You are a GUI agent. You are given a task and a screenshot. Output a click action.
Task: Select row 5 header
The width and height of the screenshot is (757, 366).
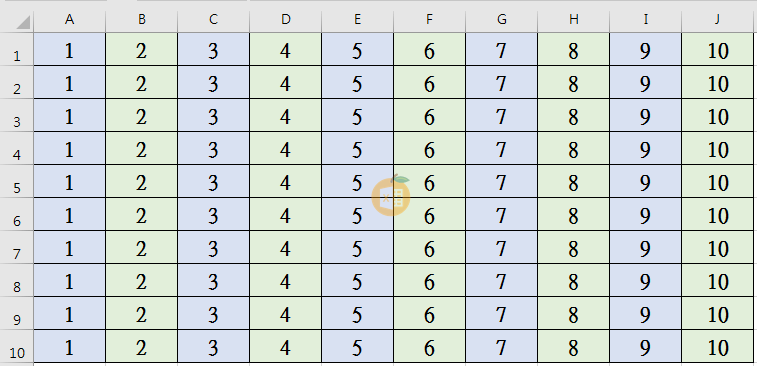point(17,181)
